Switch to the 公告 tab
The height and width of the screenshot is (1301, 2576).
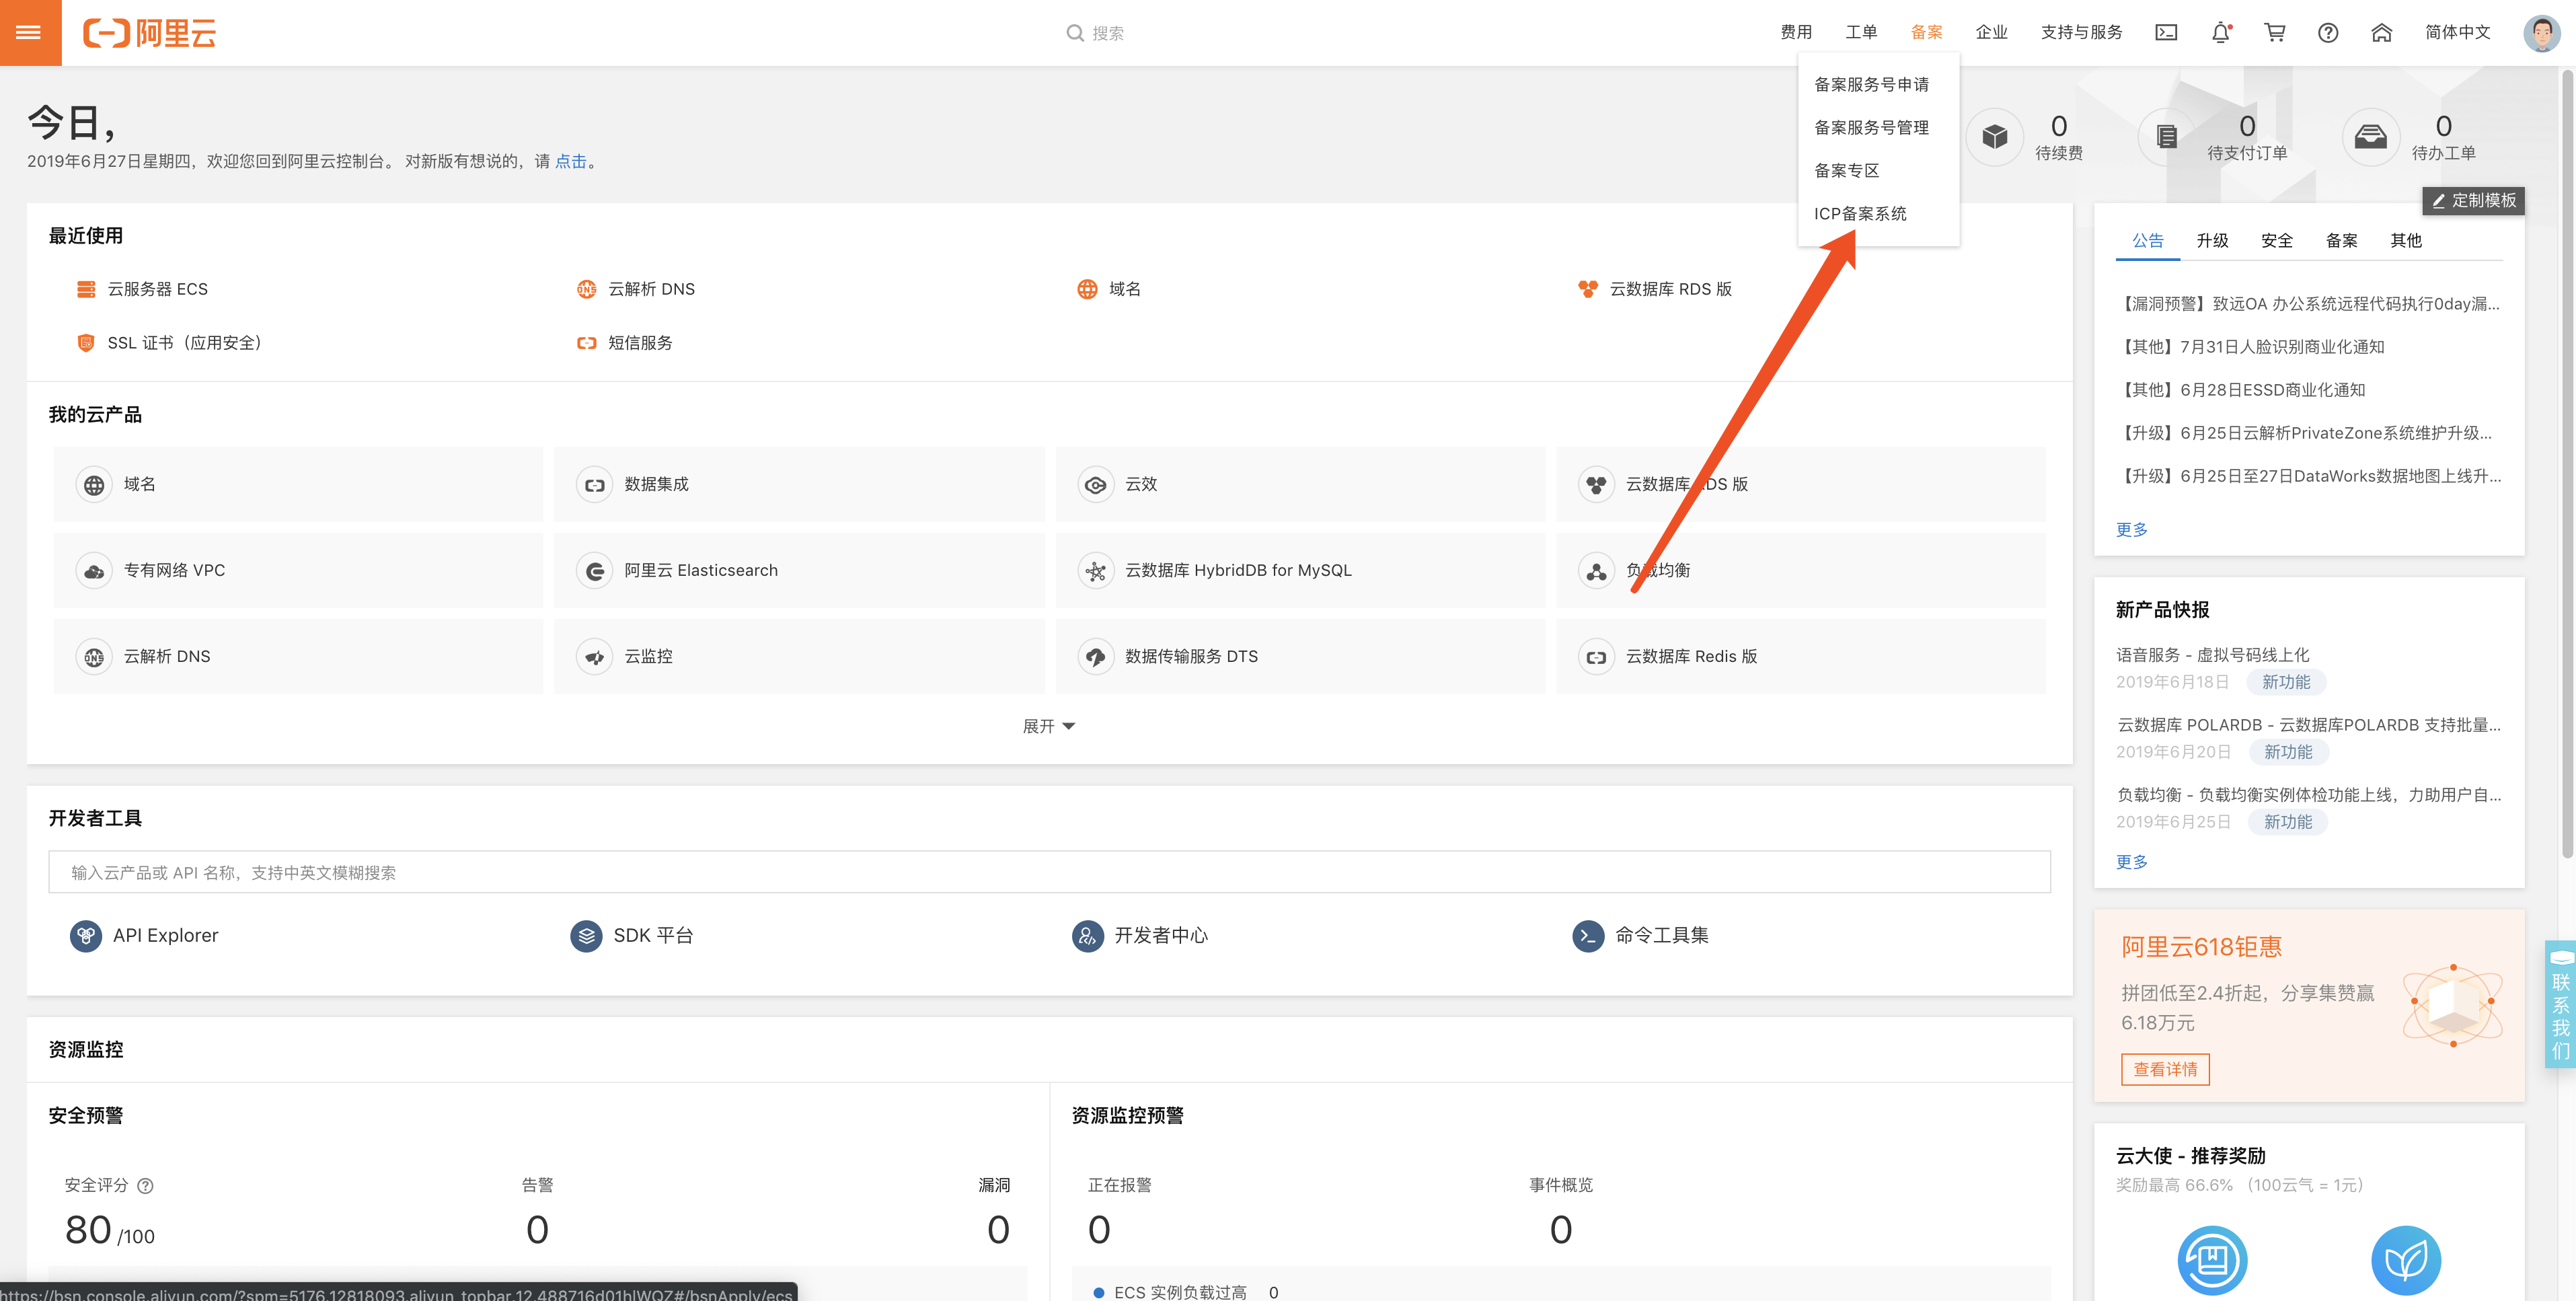click(2147, 241)
